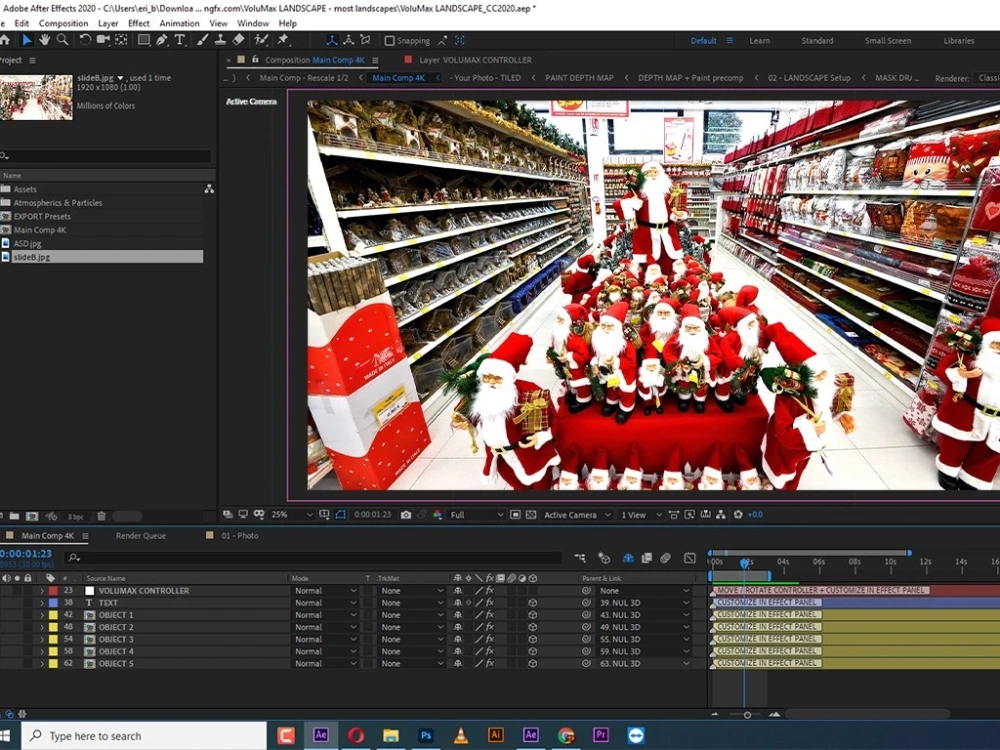This screenshot has height=750, width=1000.
Task: Switch to the Standard workspace
Action: [x=817, y=40]
